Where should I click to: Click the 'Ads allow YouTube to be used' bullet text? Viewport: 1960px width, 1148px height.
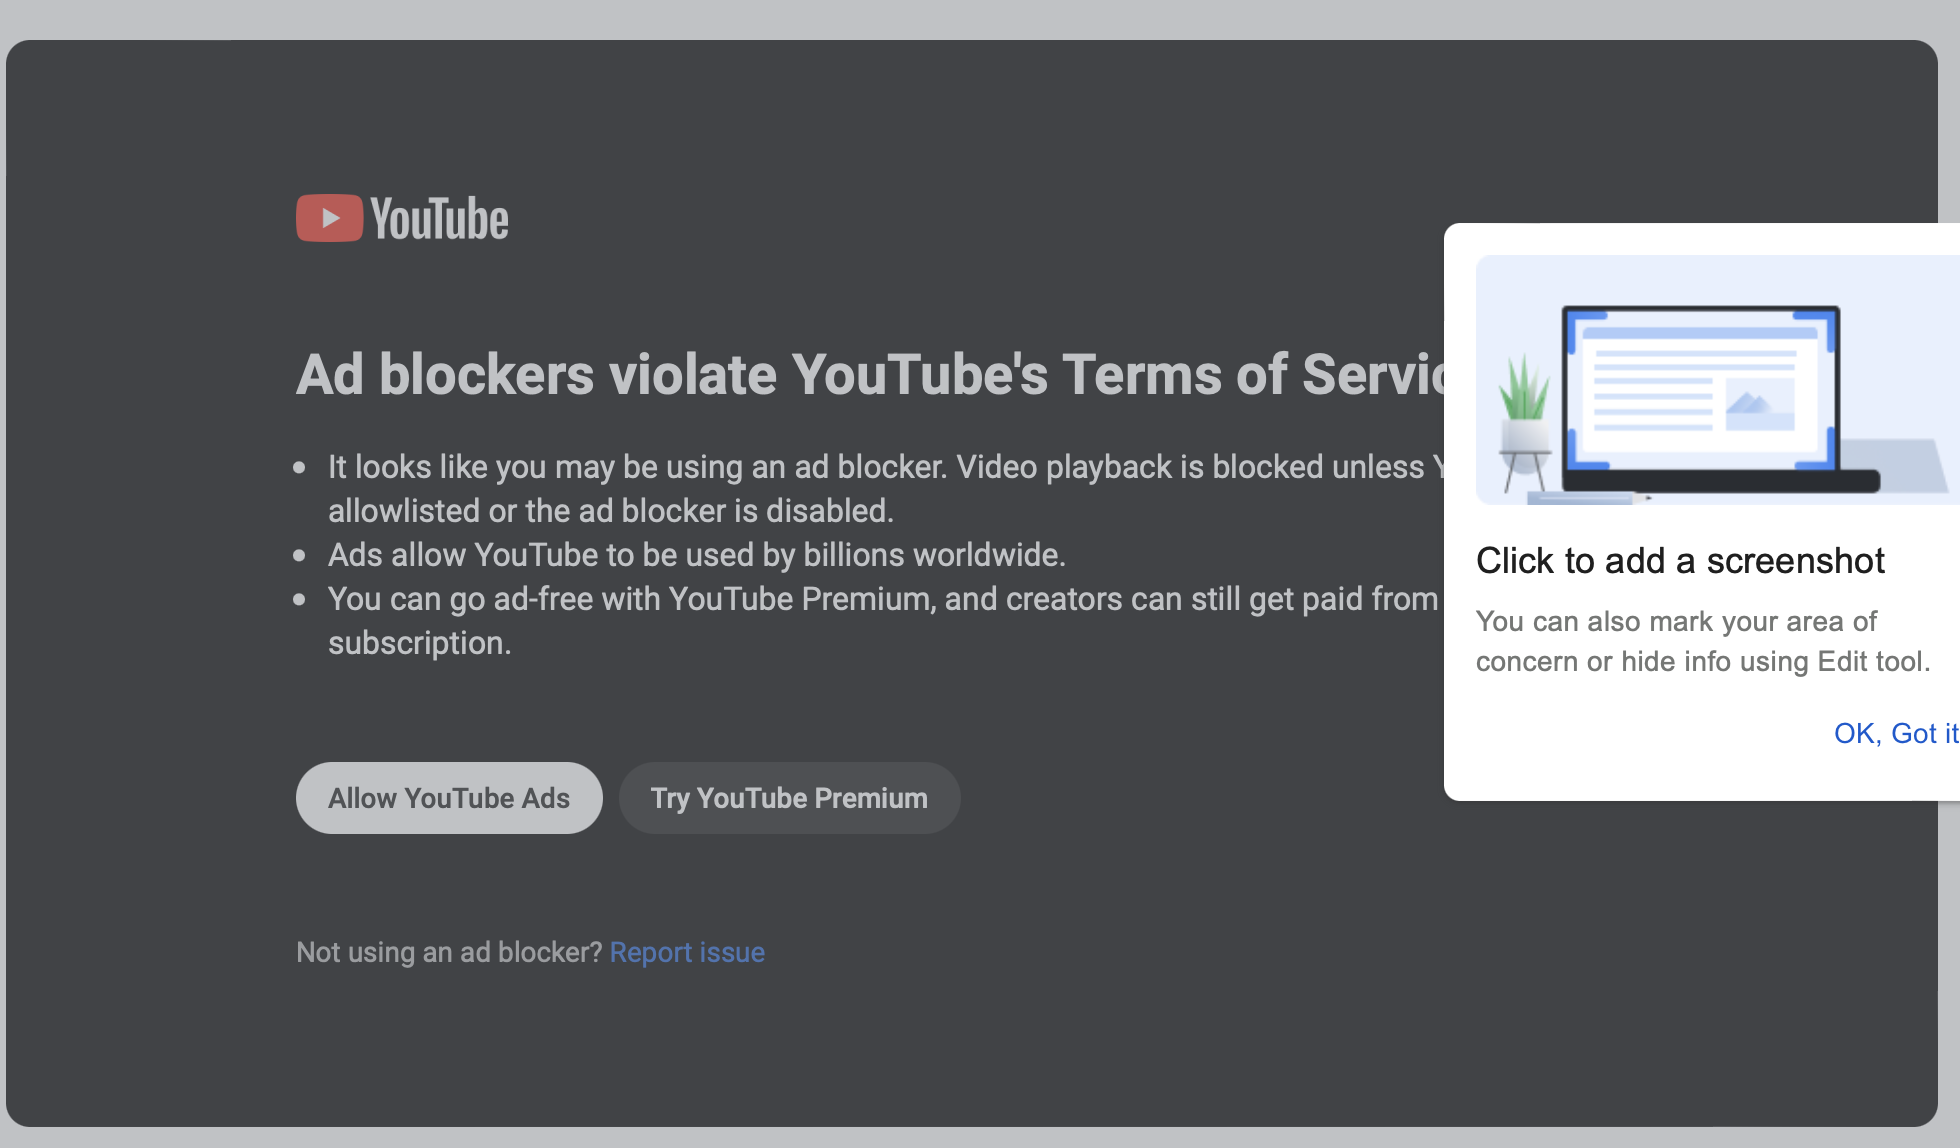697,555
